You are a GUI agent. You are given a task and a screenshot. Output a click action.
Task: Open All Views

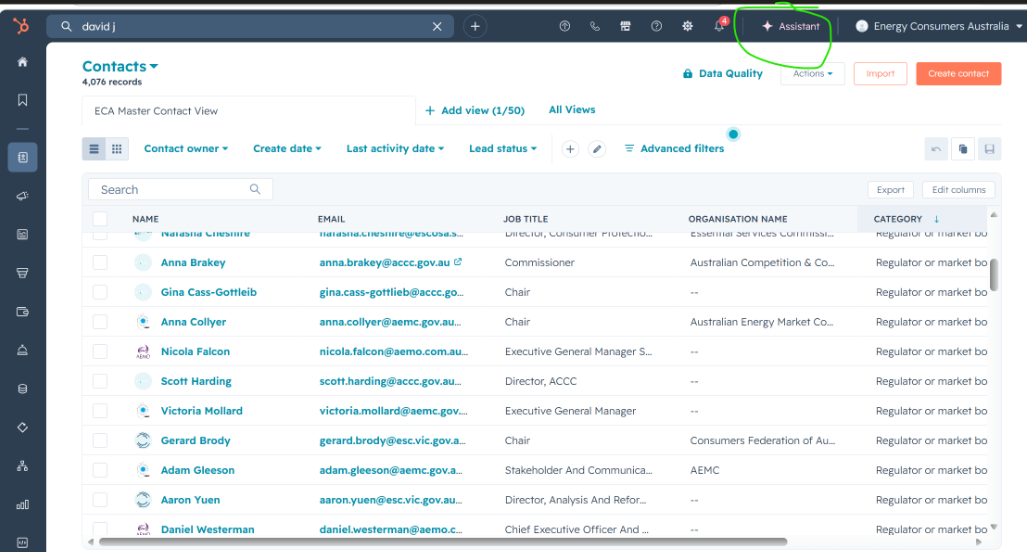572,109
